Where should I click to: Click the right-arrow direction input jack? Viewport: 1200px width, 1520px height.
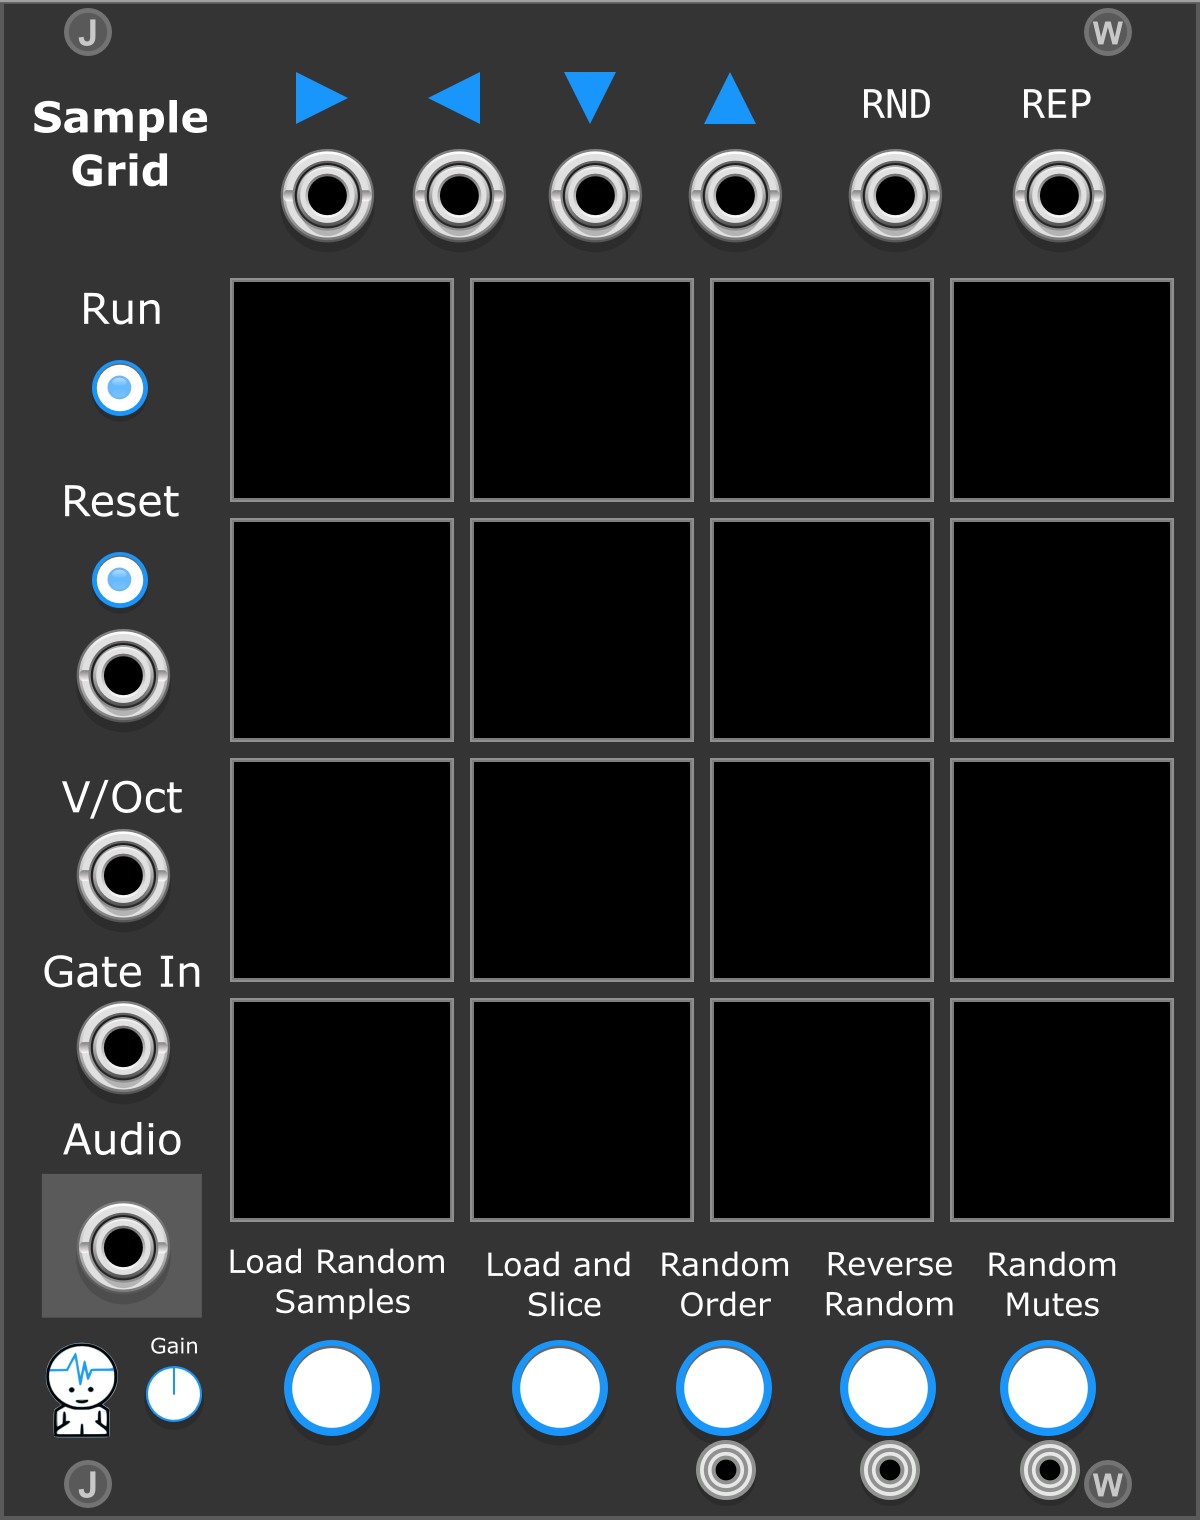coord(327,196)
